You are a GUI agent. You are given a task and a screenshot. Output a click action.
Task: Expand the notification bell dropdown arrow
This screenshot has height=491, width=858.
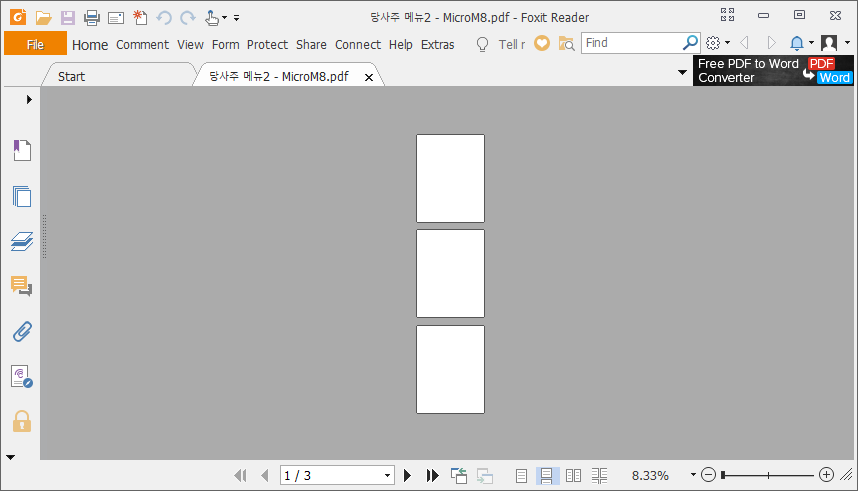811,43
